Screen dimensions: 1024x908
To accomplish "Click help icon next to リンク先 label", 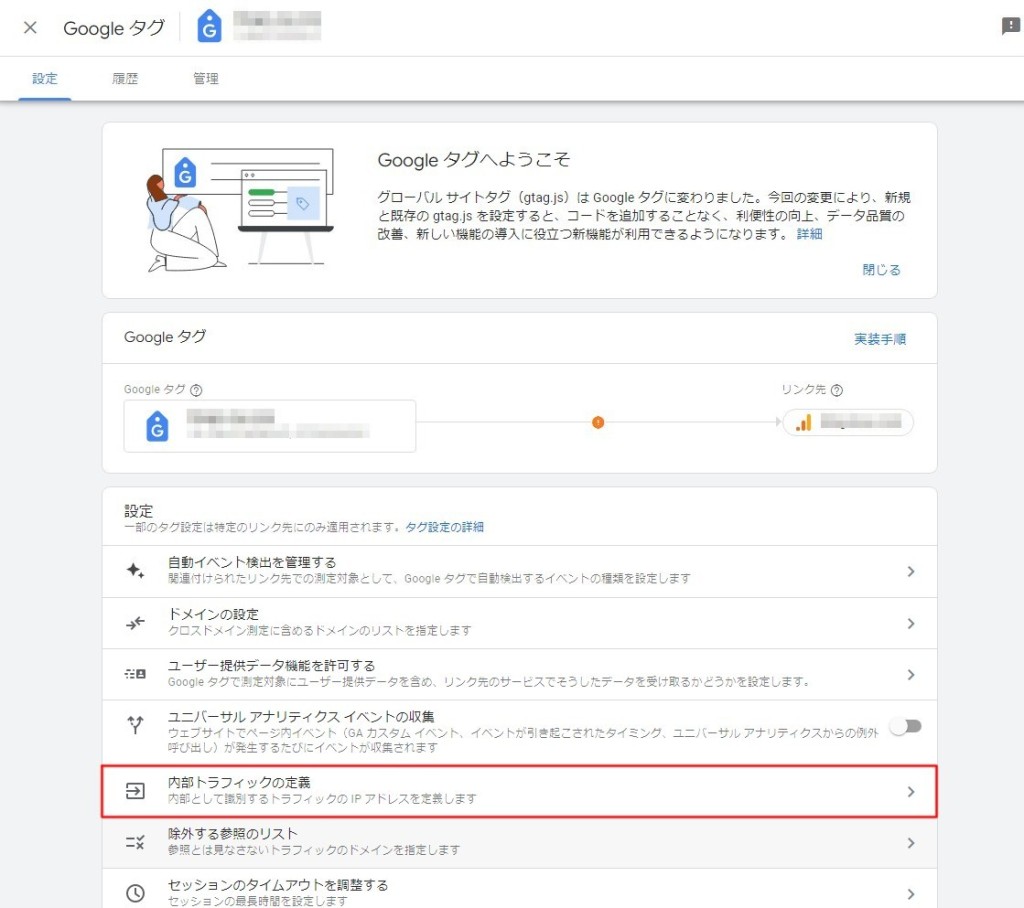I will tap(836, 391).
